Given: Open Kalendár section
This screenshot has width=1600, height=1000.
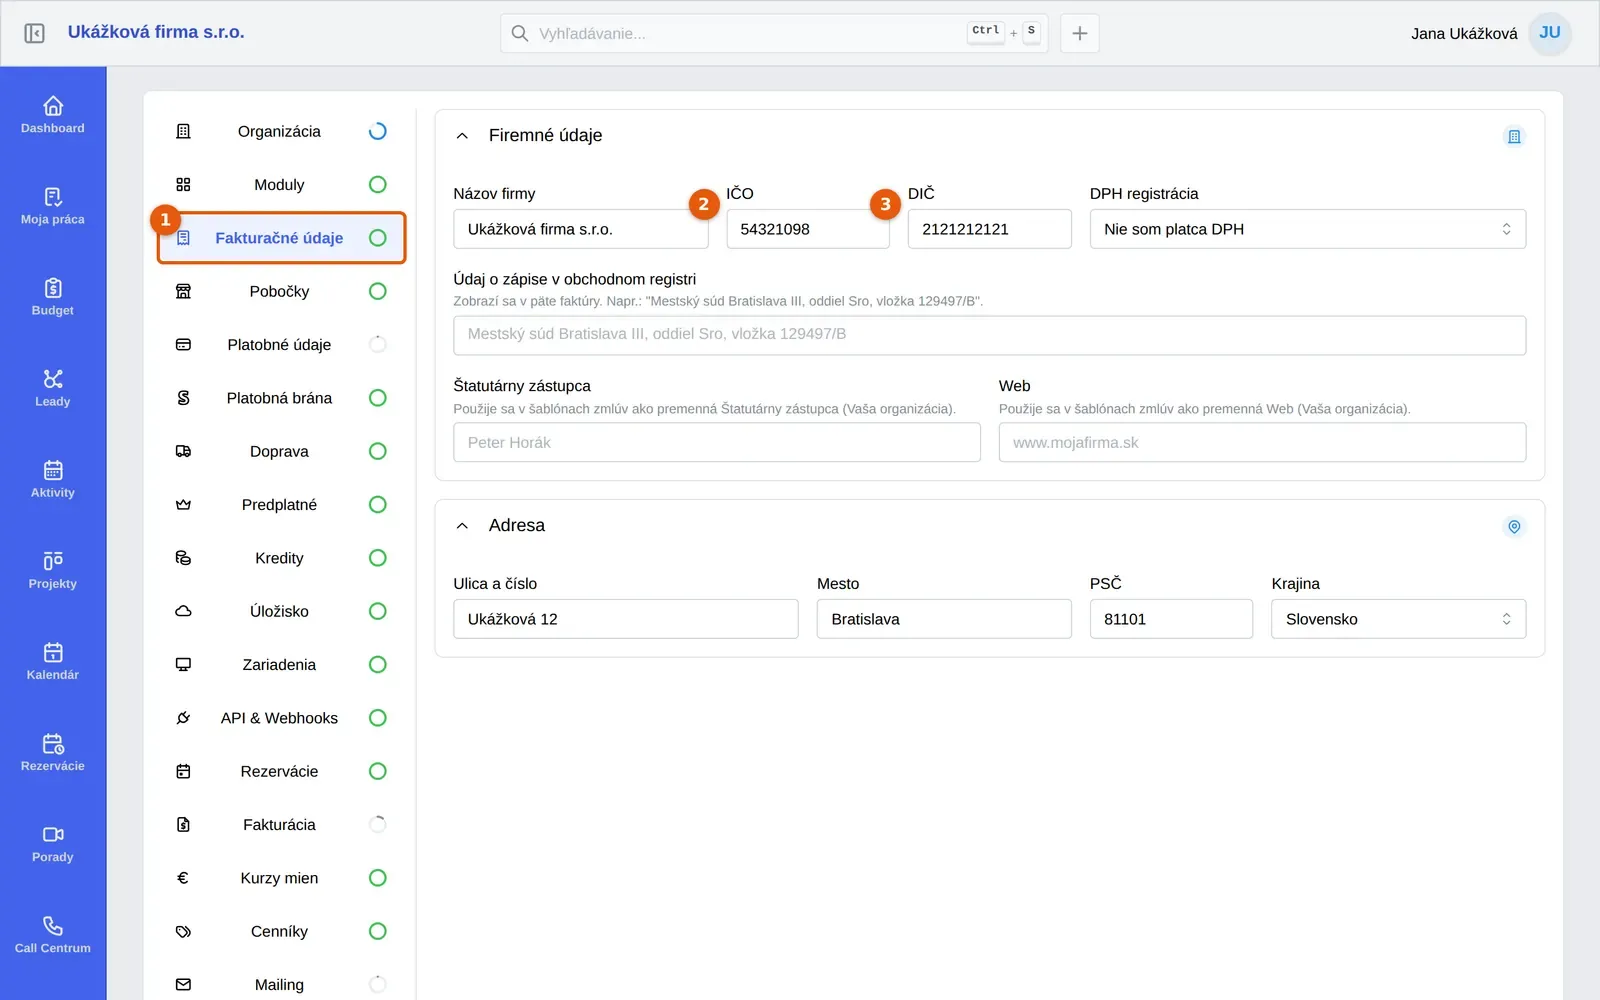Looking at the screenshot, I should (x=53, y=661).
